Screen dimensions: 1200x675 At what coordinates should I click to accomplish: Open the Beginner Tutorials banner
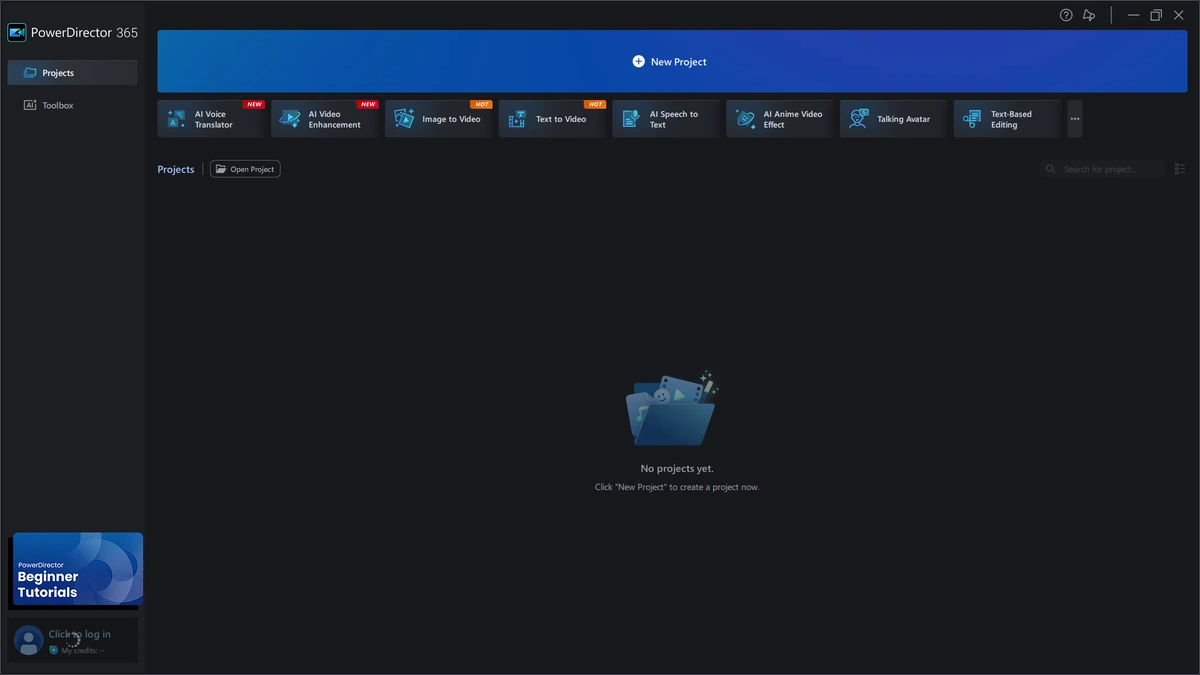(78, 569)
